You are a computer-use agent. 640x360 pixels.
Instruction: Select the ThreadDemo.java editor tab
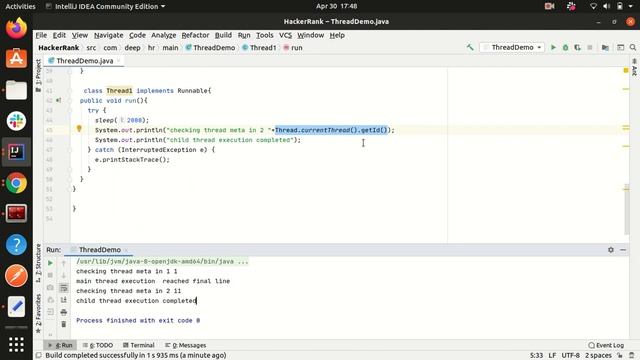tap(84, 61)
